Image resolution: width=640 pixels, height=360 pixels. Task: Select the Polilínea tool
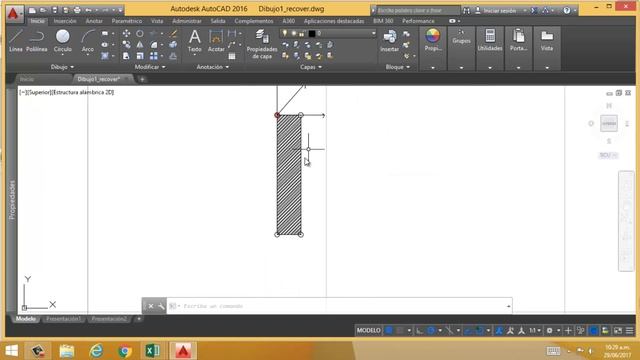pos(36,41)
